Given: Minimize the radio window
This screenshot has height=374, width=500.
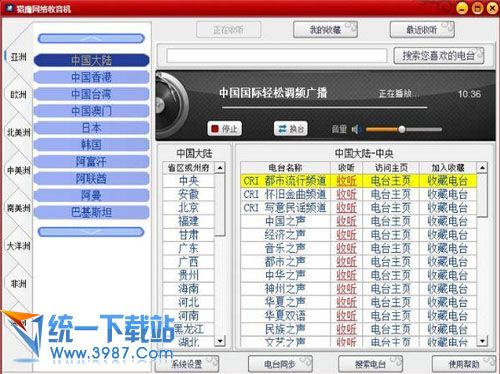Looking at the screenshot, I should pyautogui.click(x=462, y=8).
